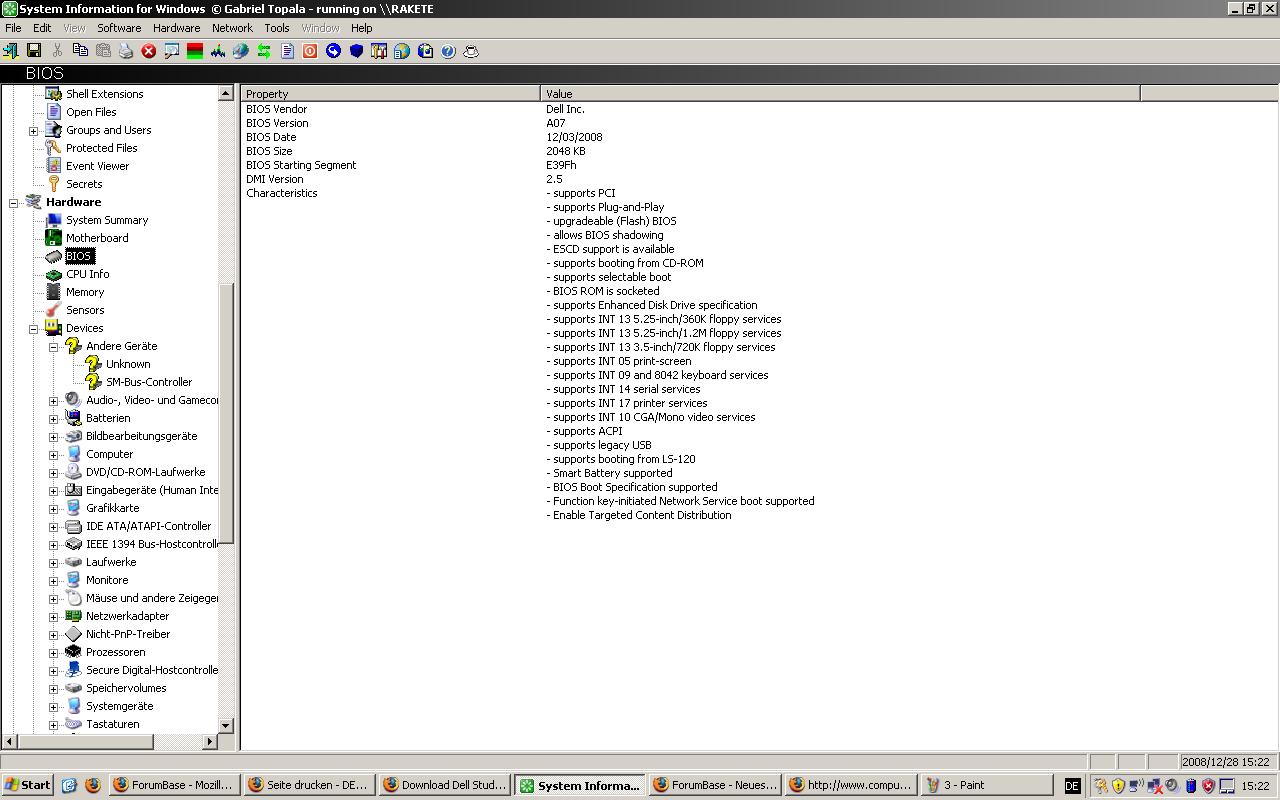Click the blue question mark help icon
The image size is (1280, 800).
(x=448, y=51)
